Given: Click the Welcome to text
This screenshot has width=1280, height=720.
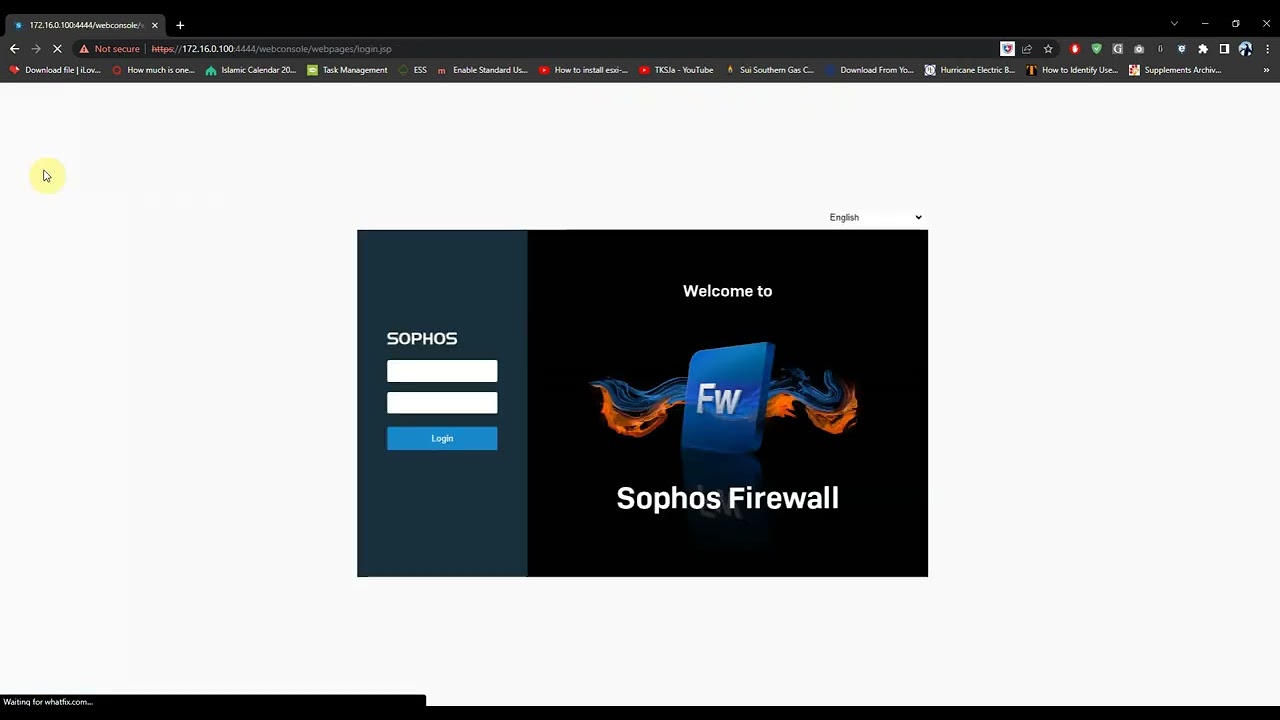Looking at the screenshot, I should click(727, 291).
